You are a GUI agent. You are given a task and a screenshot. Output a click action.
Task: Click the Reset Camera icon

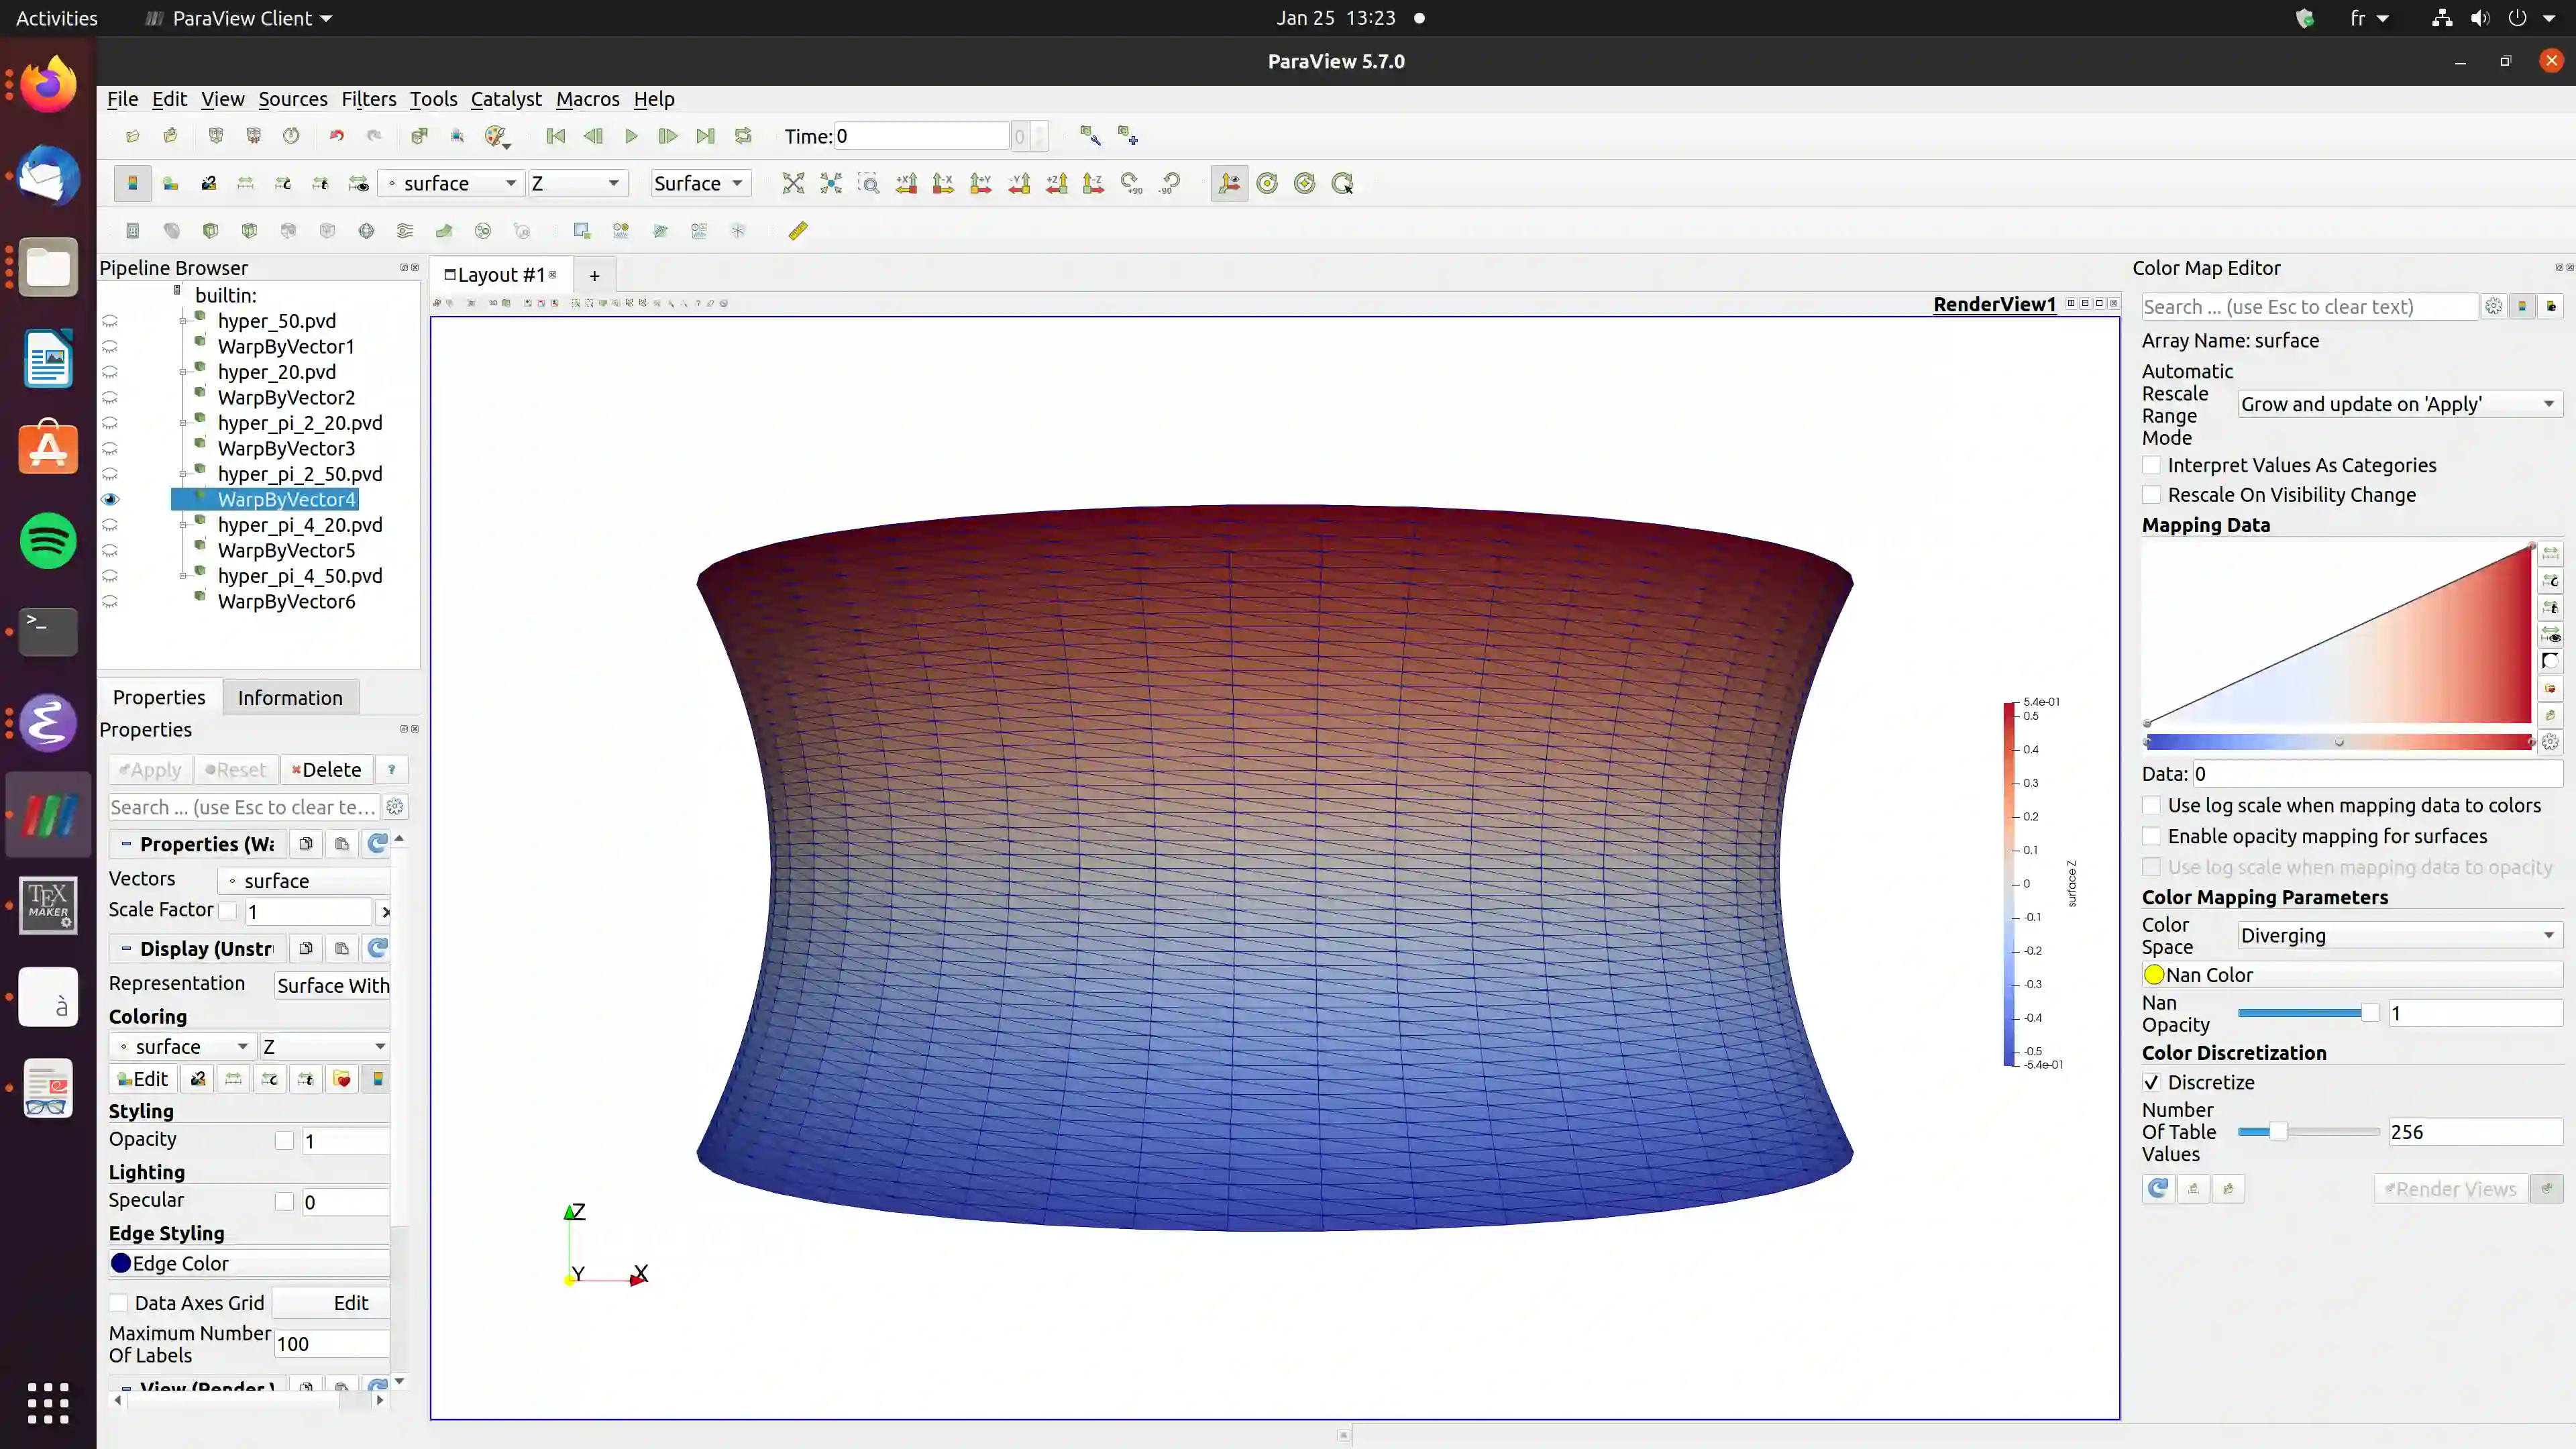(793, 183)
